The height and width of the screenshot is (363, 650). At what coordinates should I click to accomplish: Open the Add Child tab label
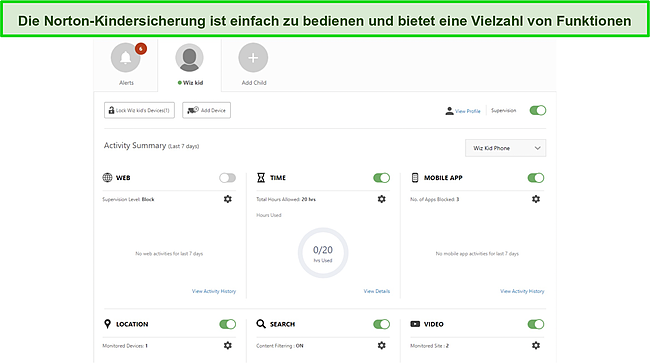click(254, 83)
